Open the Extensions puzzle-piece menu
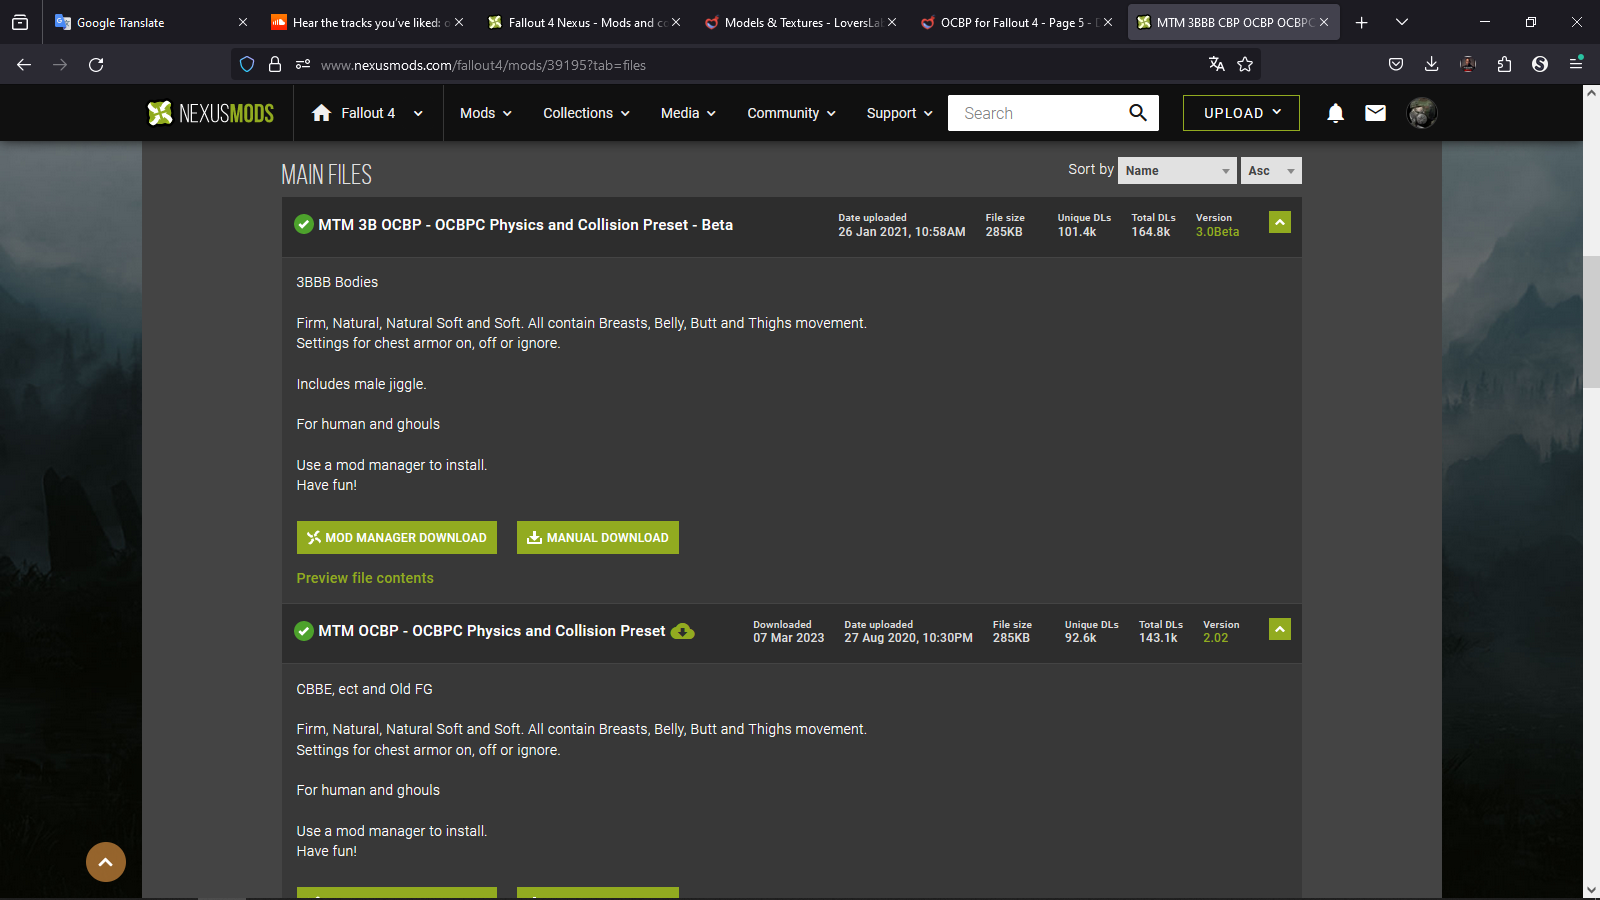 tap(1504, 65)
